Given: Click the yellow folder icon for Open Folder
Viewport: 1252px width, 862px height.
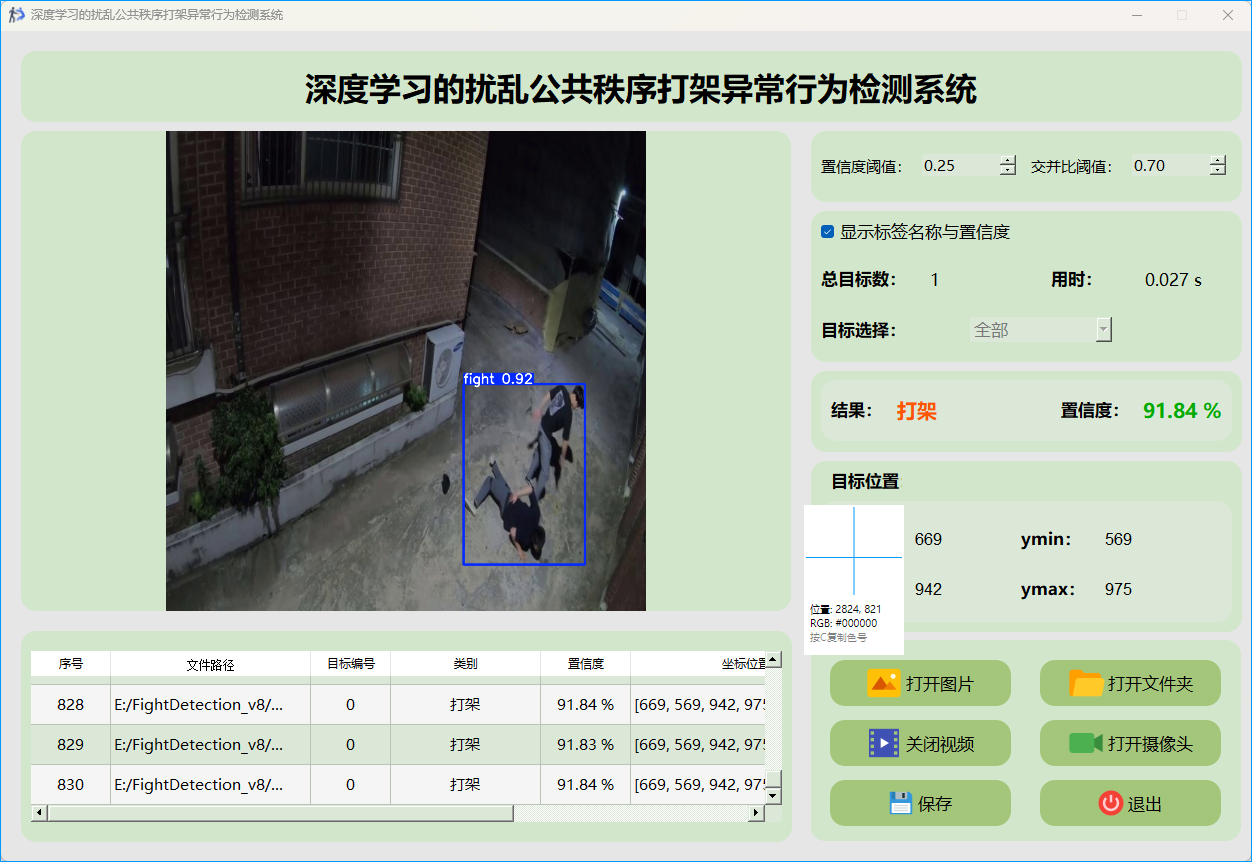Looking at the screenshot, I should tap(1086, 683).
